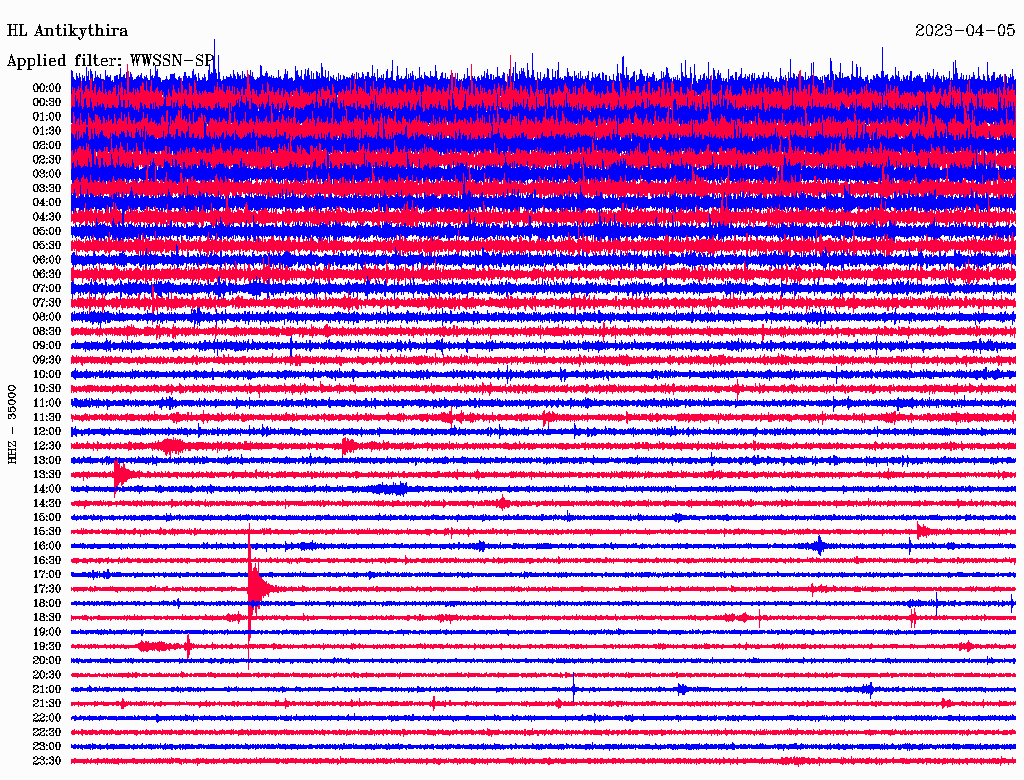1024x780 pixels.
Task: Select the 10:00 time label
Action: [x=47, y=374]
